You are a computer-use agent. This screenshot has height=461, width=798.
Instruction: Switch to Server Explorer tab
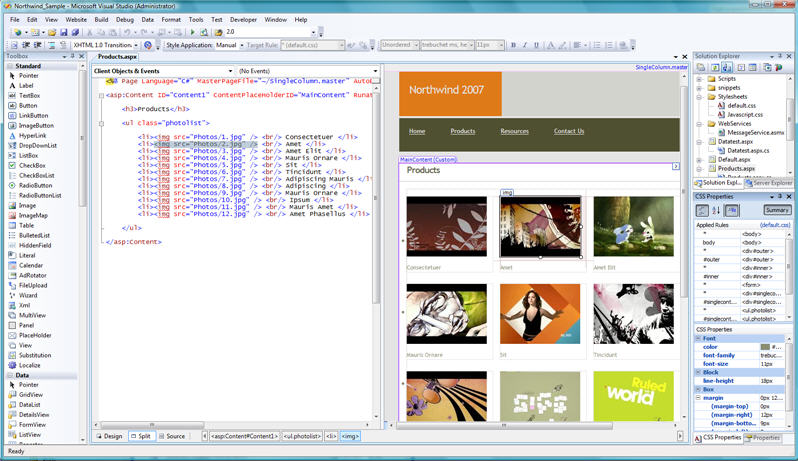(x=768, y=183)
